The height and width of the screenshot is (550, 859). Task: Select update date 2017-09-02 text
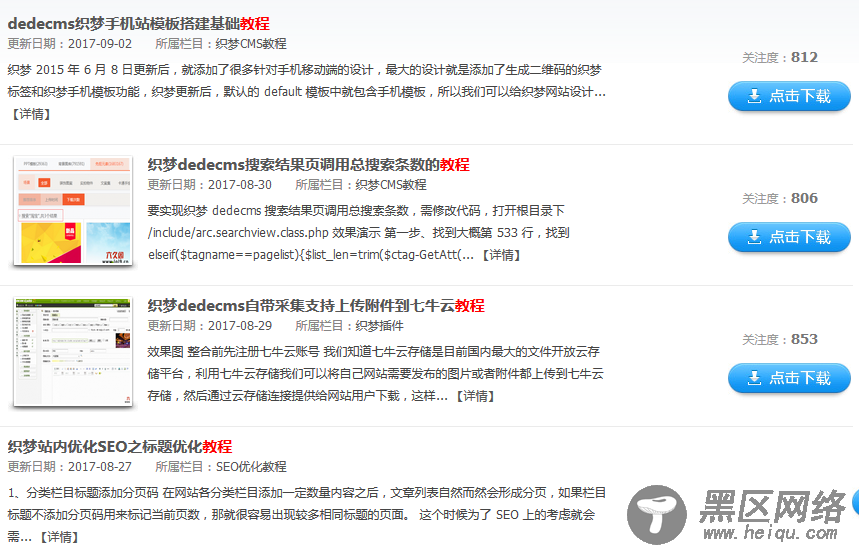(100, 44)
